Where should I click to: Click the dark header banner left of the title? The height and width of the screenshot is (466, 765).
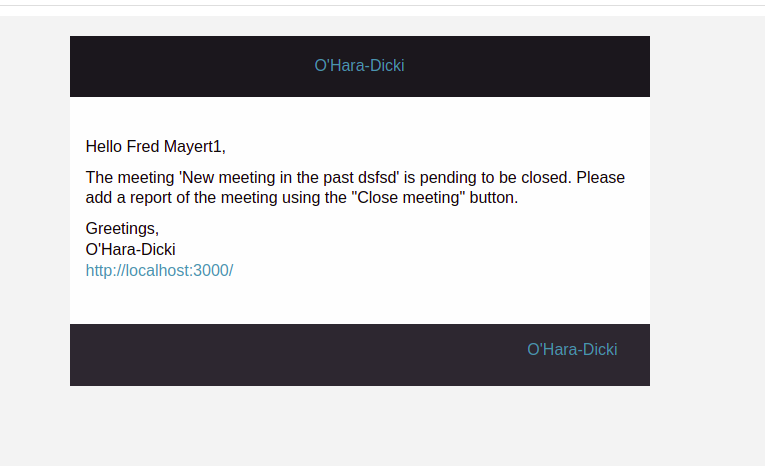click(180, 66)
